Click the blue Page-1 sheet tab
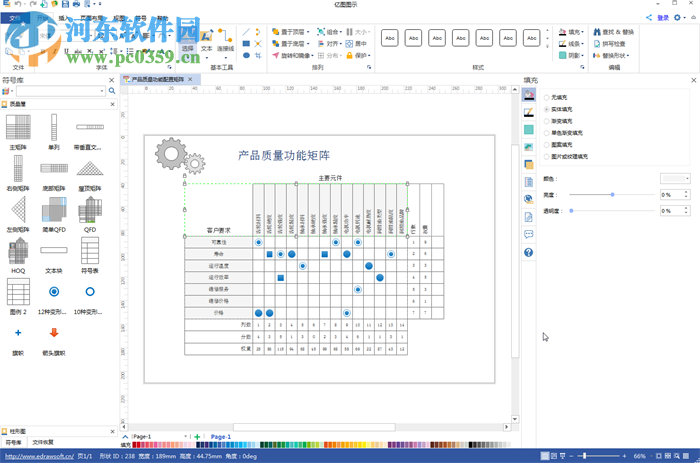700x463 pixels. pos(221,437)
